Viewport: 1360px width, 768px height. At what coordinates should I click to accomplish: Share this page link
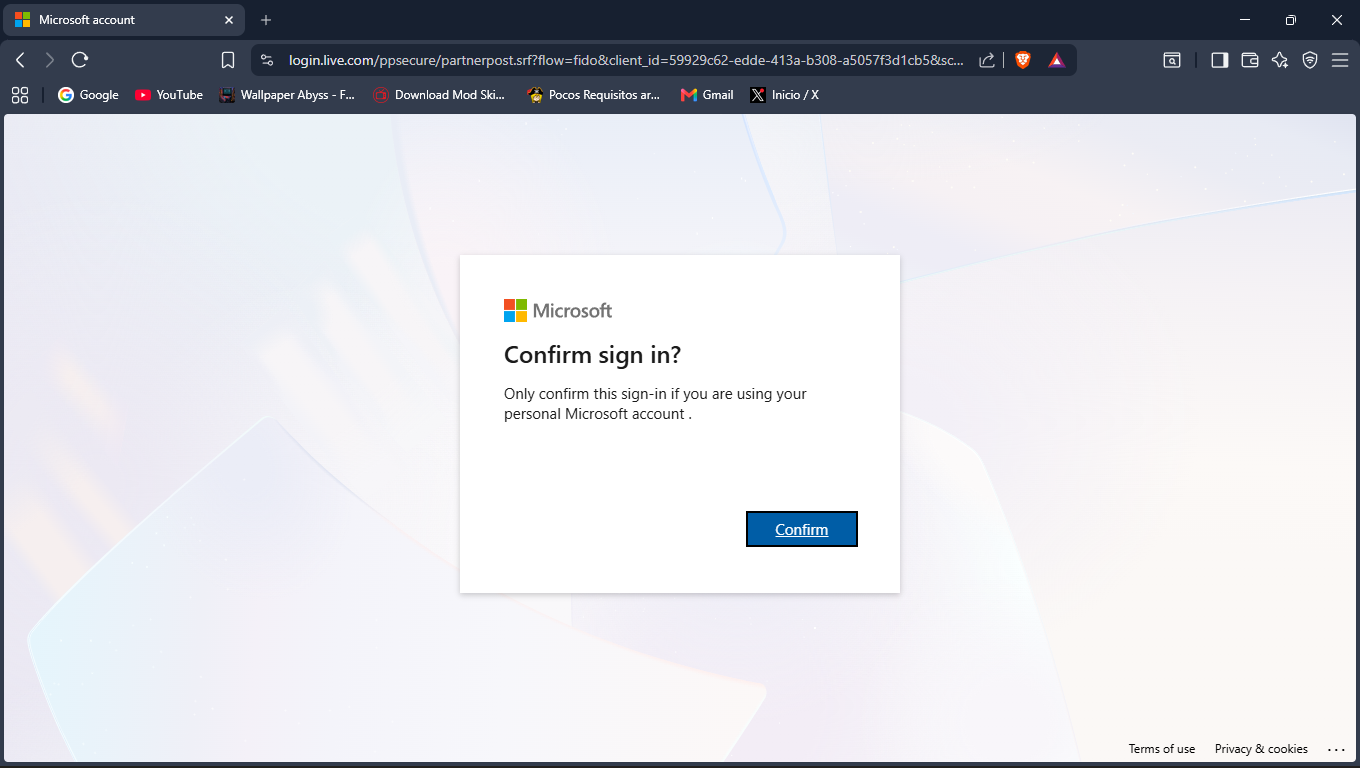(987, 60)
